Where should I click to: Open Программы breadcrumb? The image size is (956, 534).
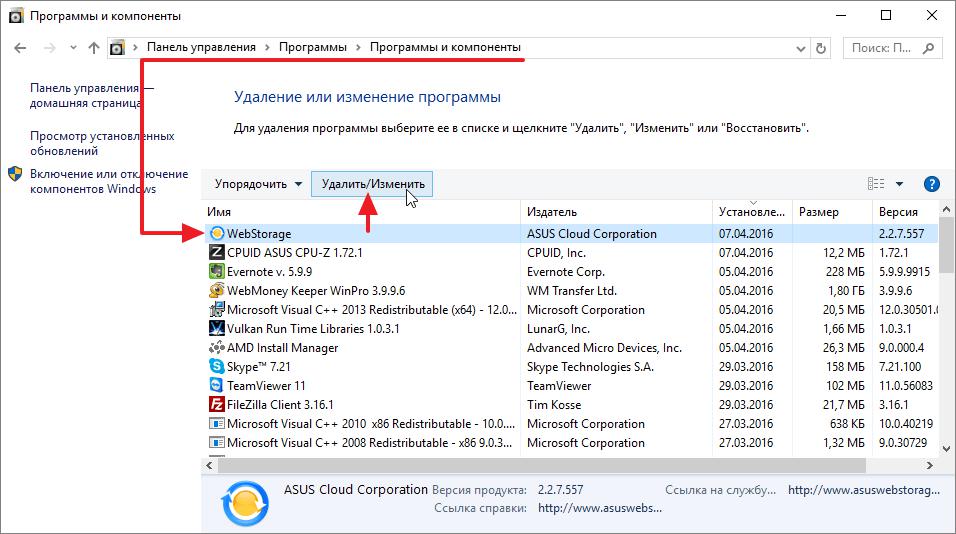[x=313, y=47]
